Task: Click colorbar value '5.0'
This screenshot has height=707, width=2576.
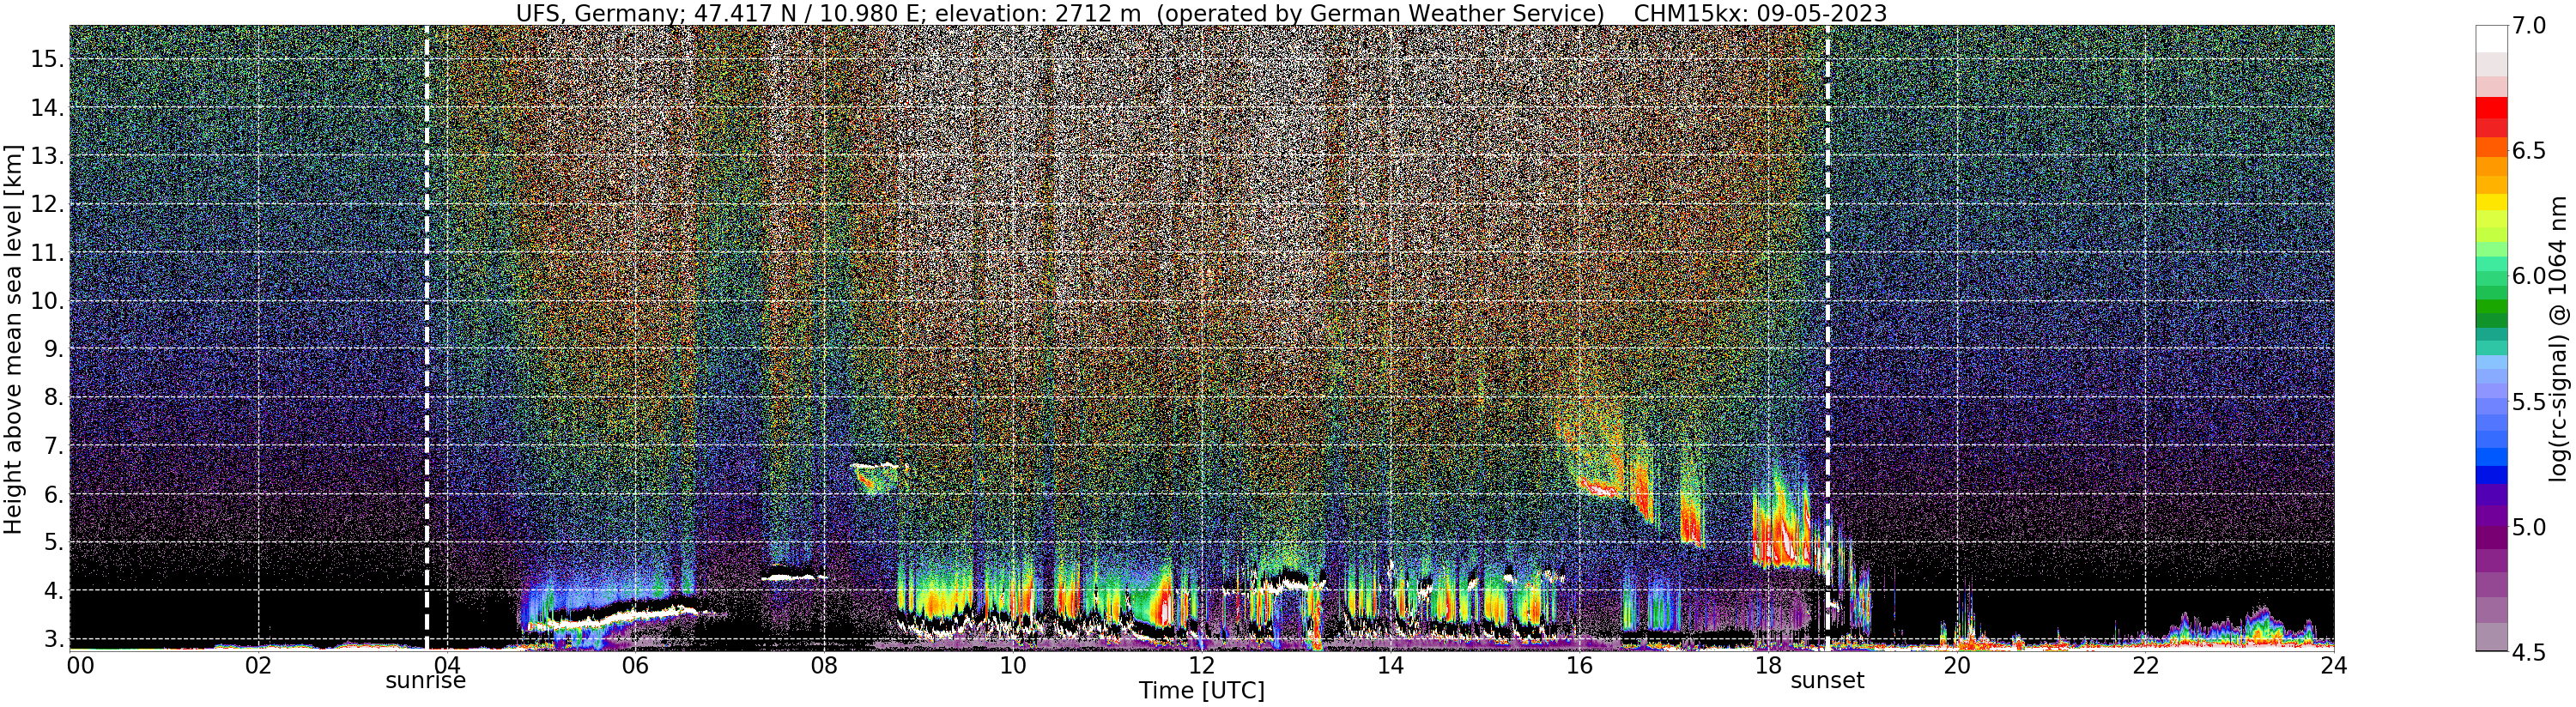Action: pos(2530,527)
